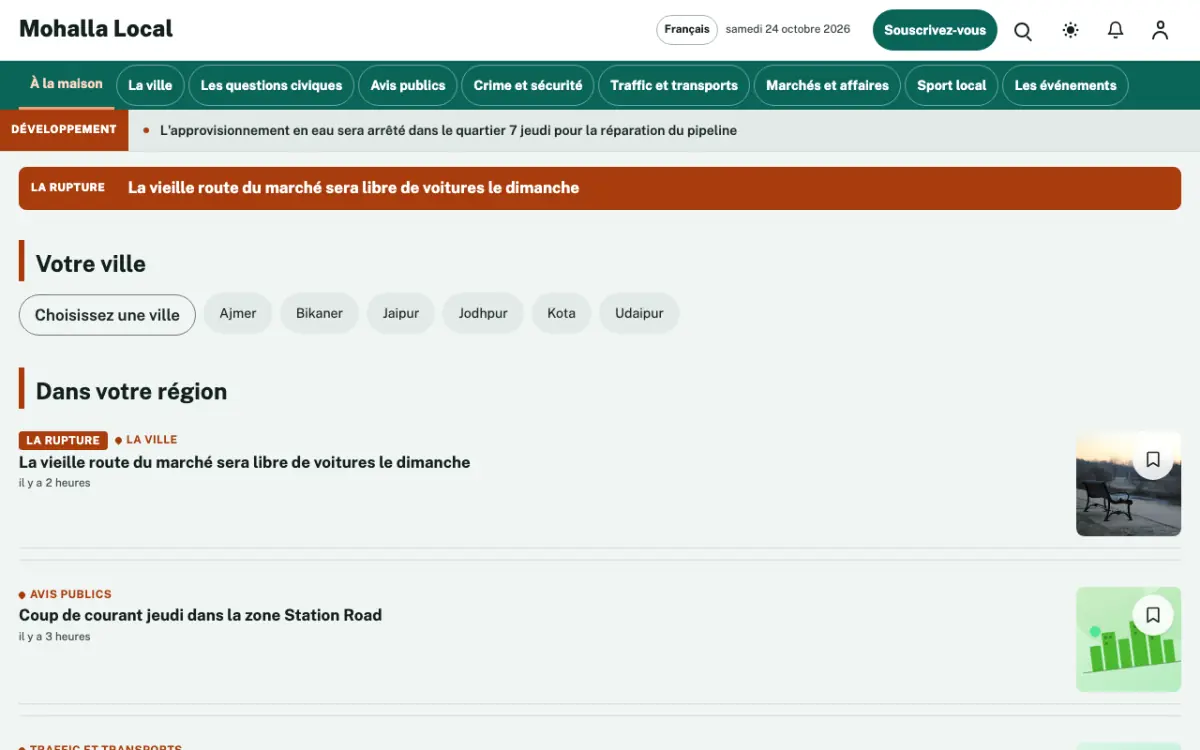1200x750 pixels.
Task: Click the Dans votre région heading
Action: tap(131, 391)
